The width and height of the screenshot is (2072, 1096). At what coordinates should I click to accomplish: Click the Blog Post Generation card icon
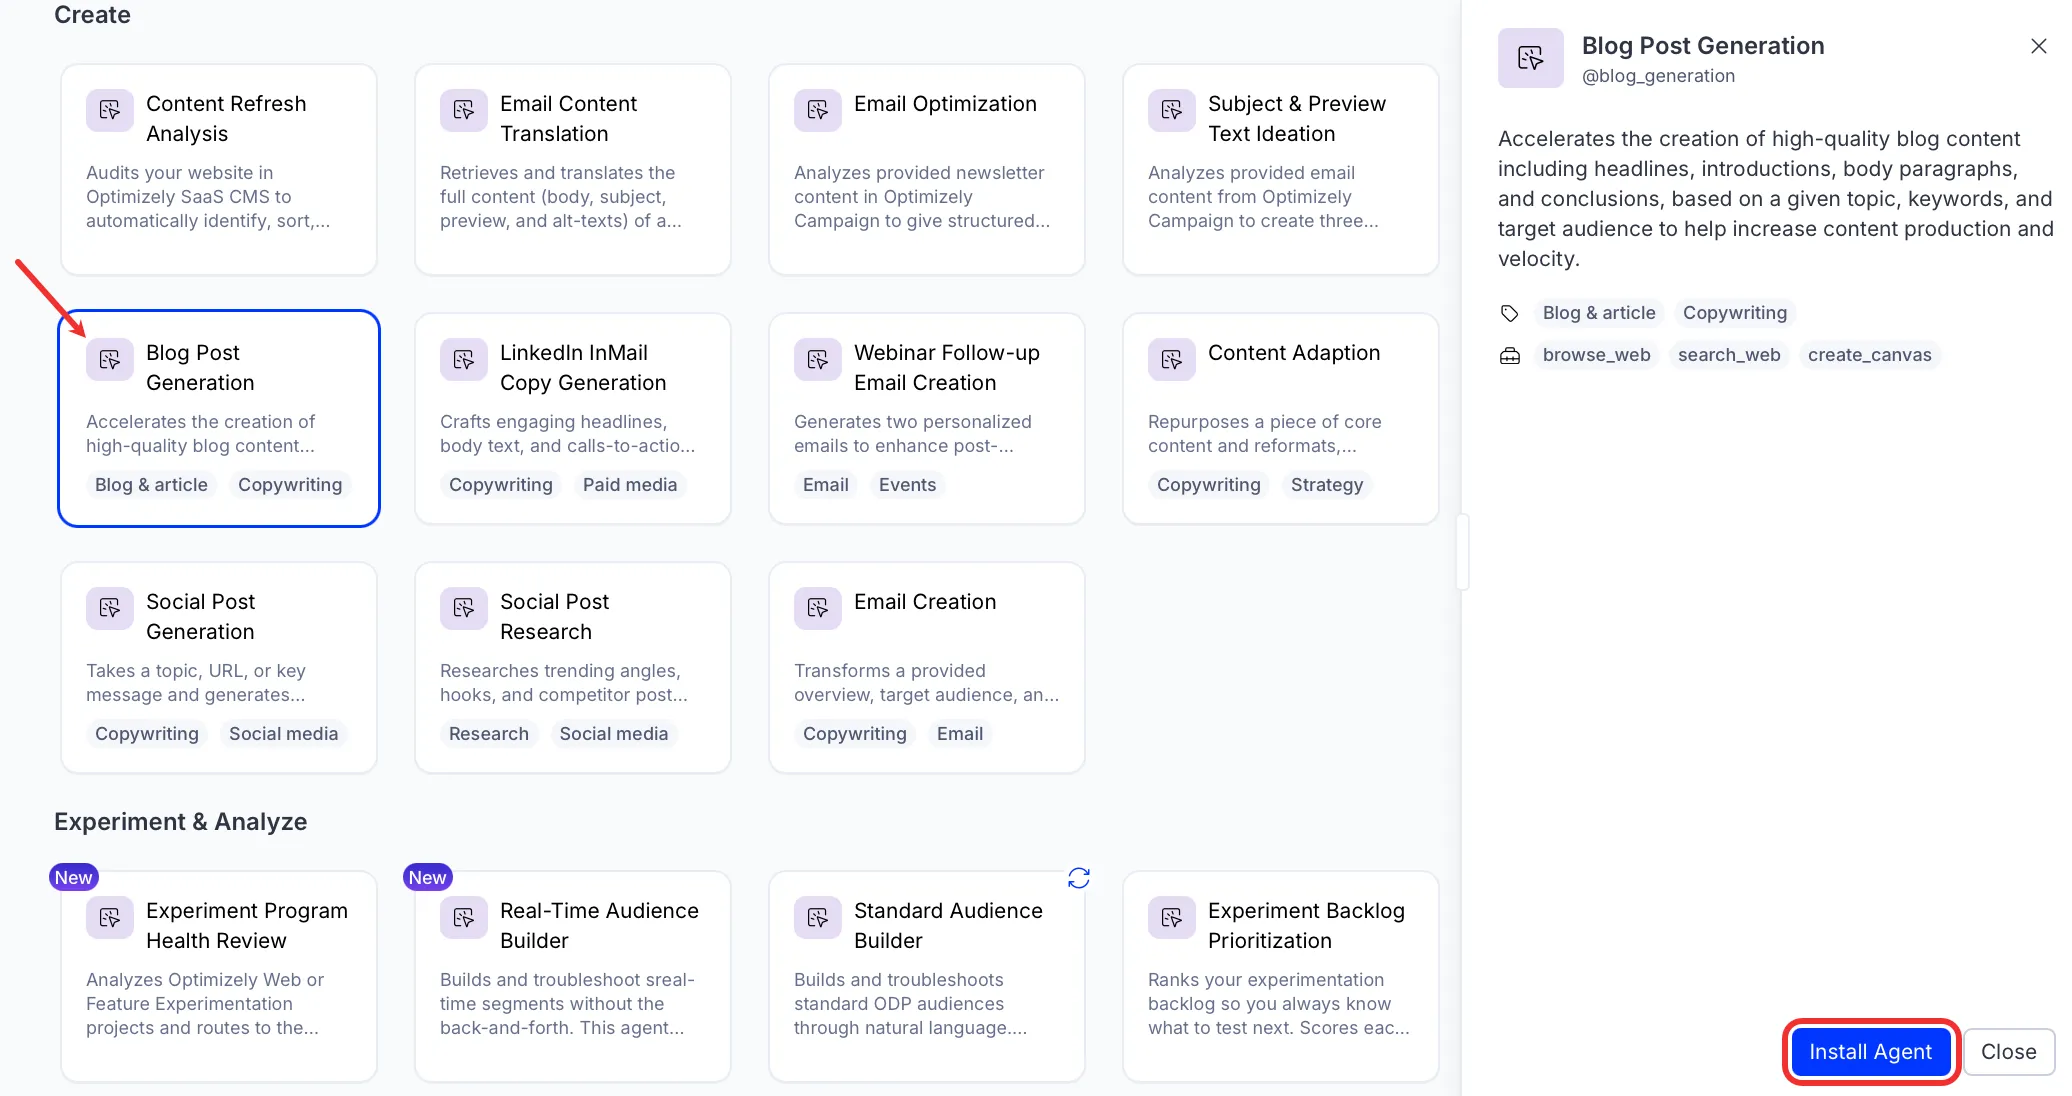click(x=110, y=359)
